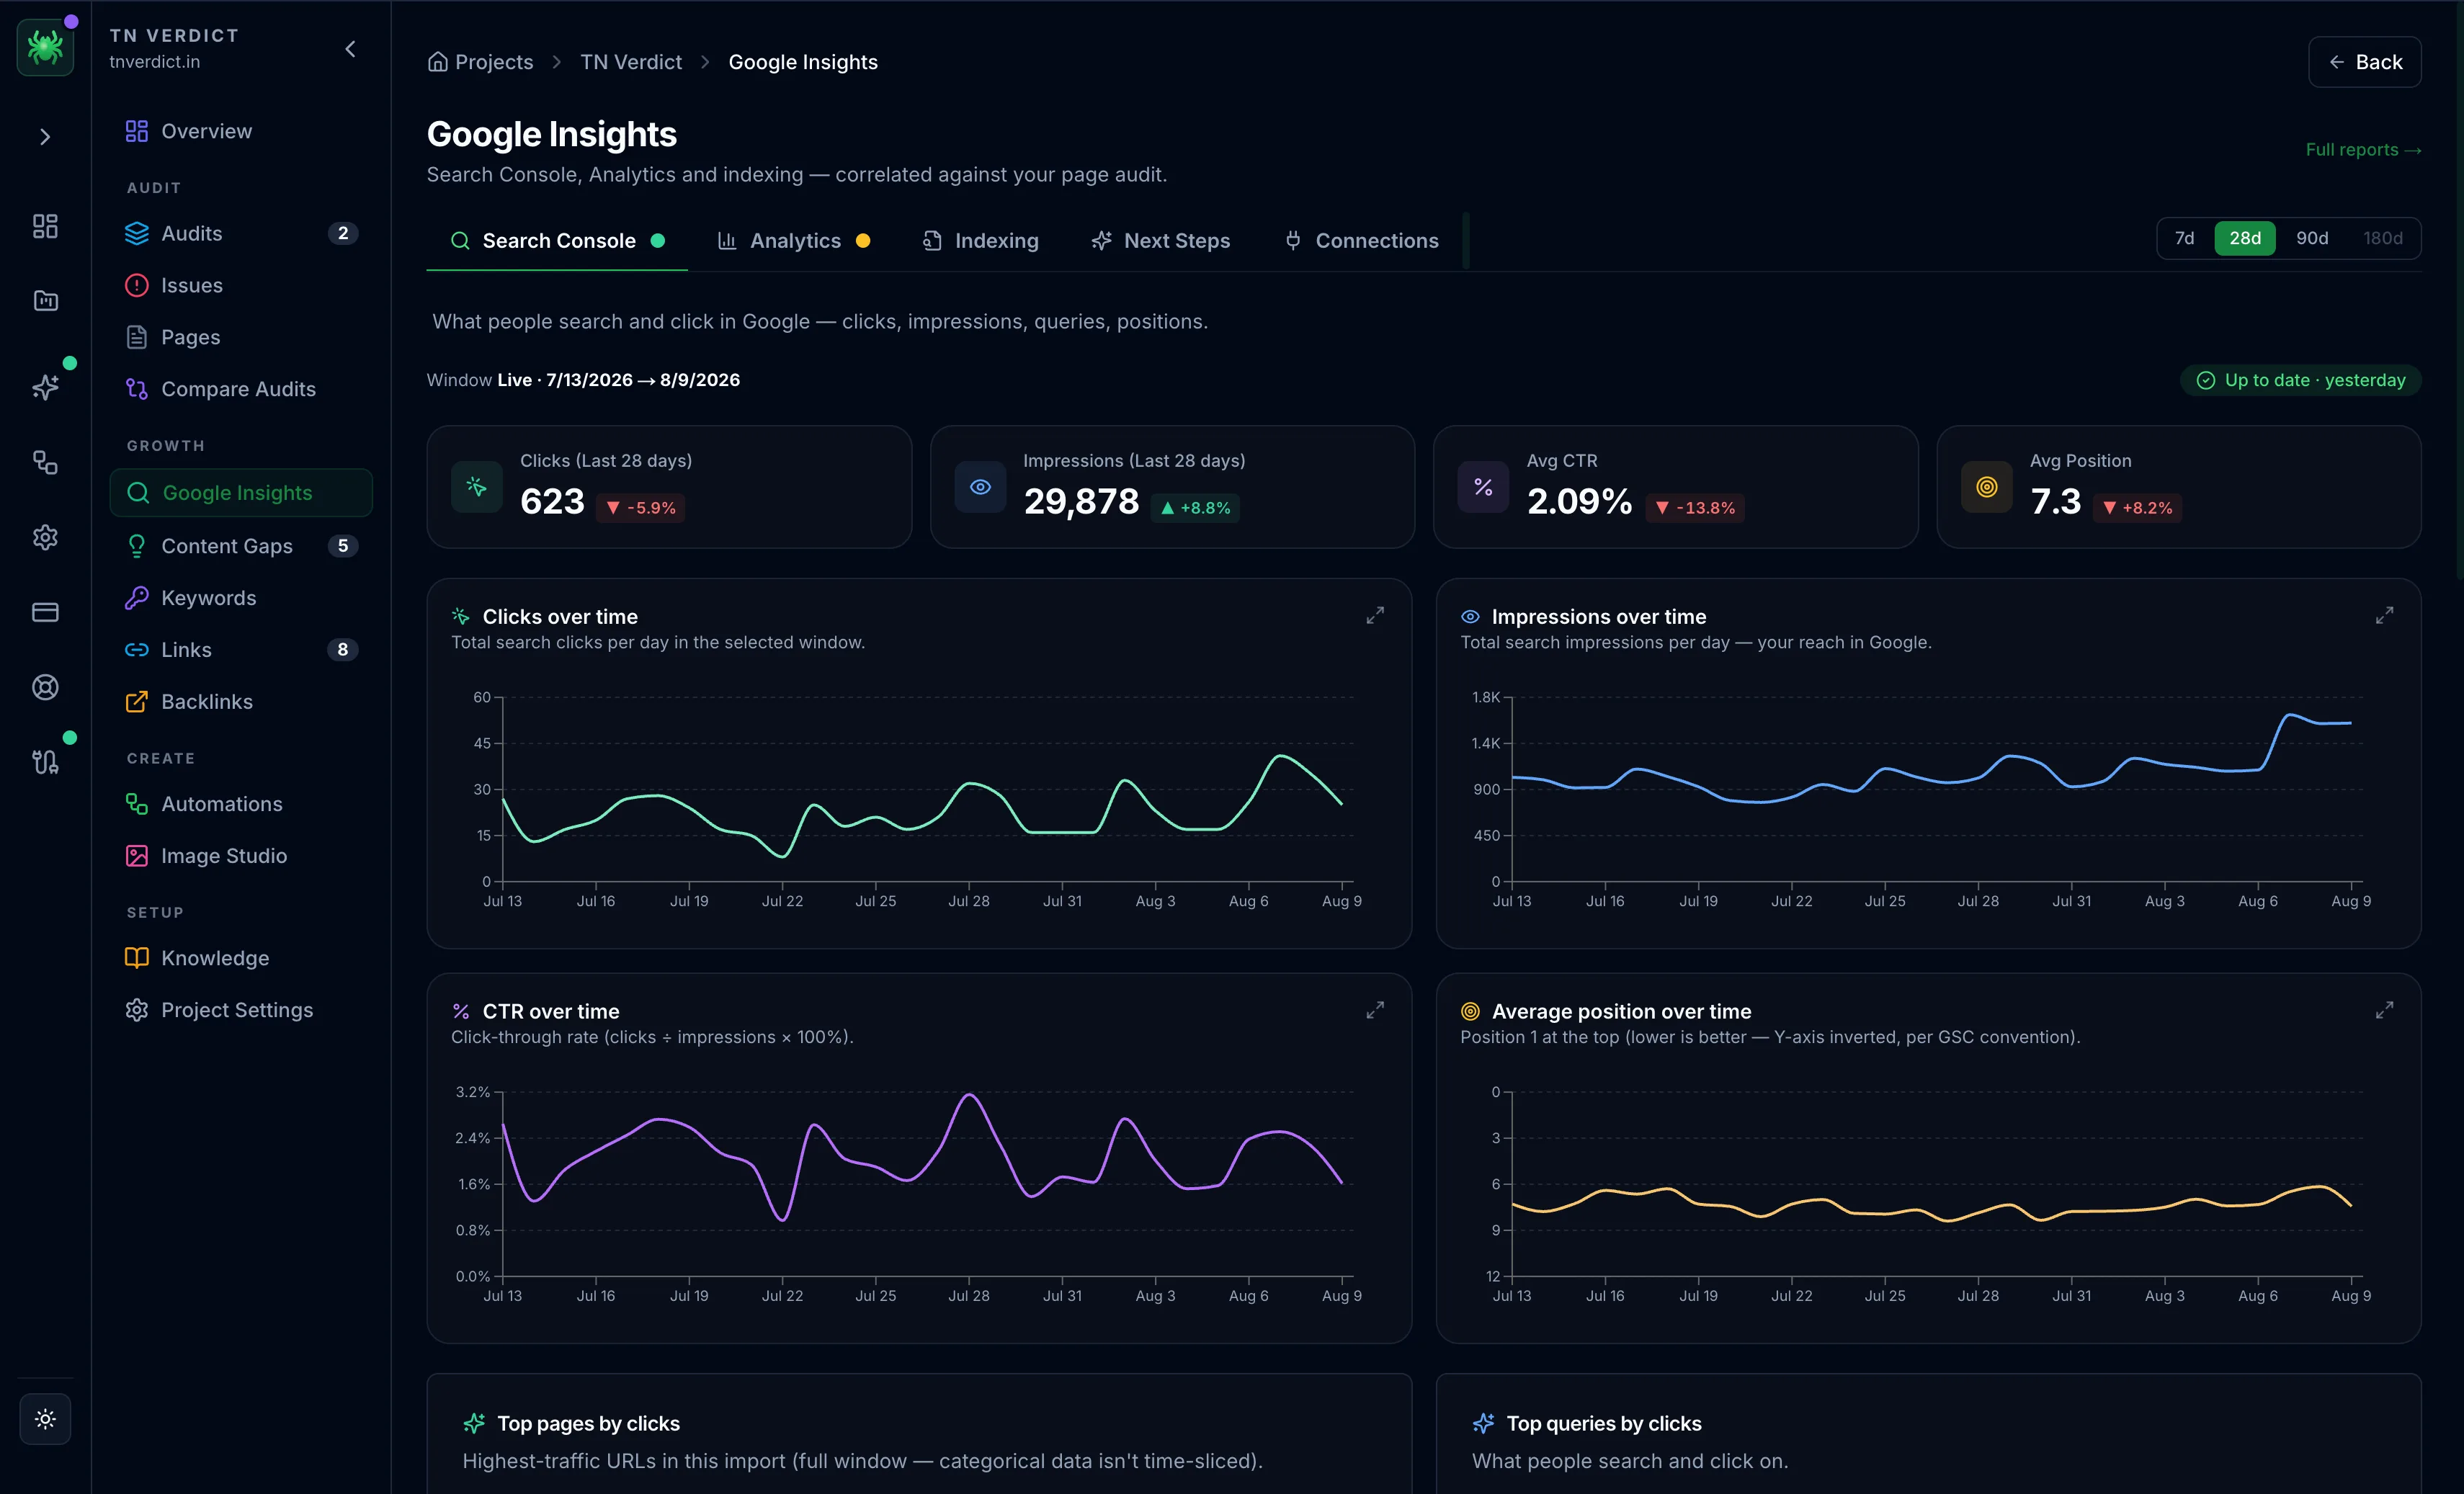The image size is (2464, 1494).
Task: Collapse the TN Verdict sidebar chevron
Action: [x=350, y=49]
